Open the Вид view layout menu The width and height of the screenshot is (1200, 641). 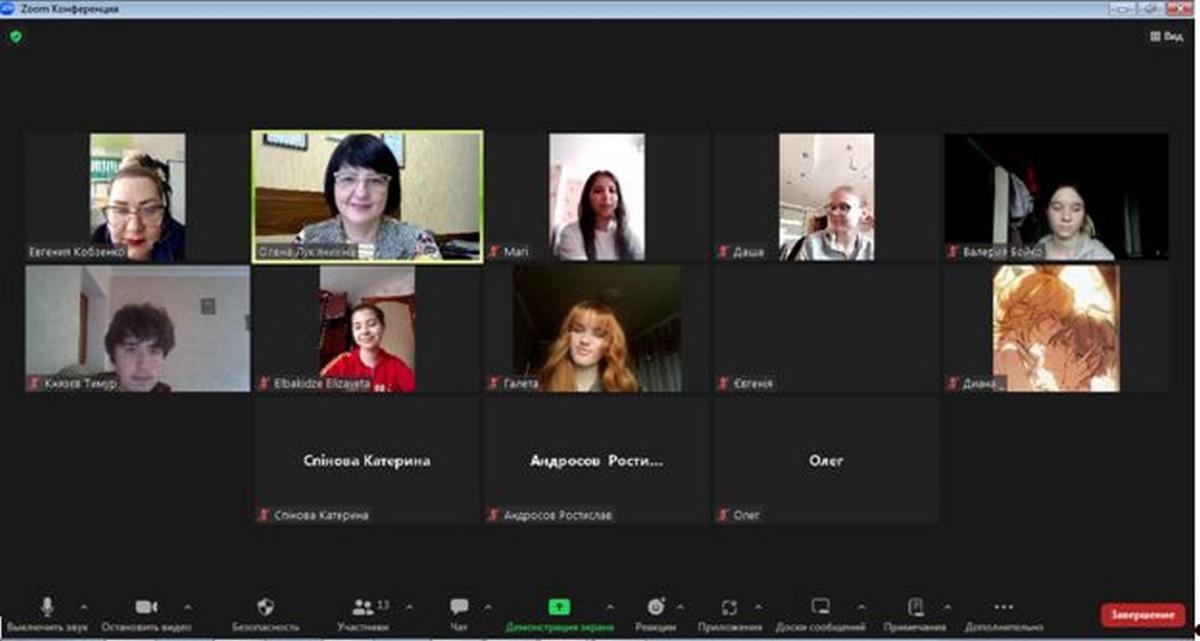coord(1167,36)
